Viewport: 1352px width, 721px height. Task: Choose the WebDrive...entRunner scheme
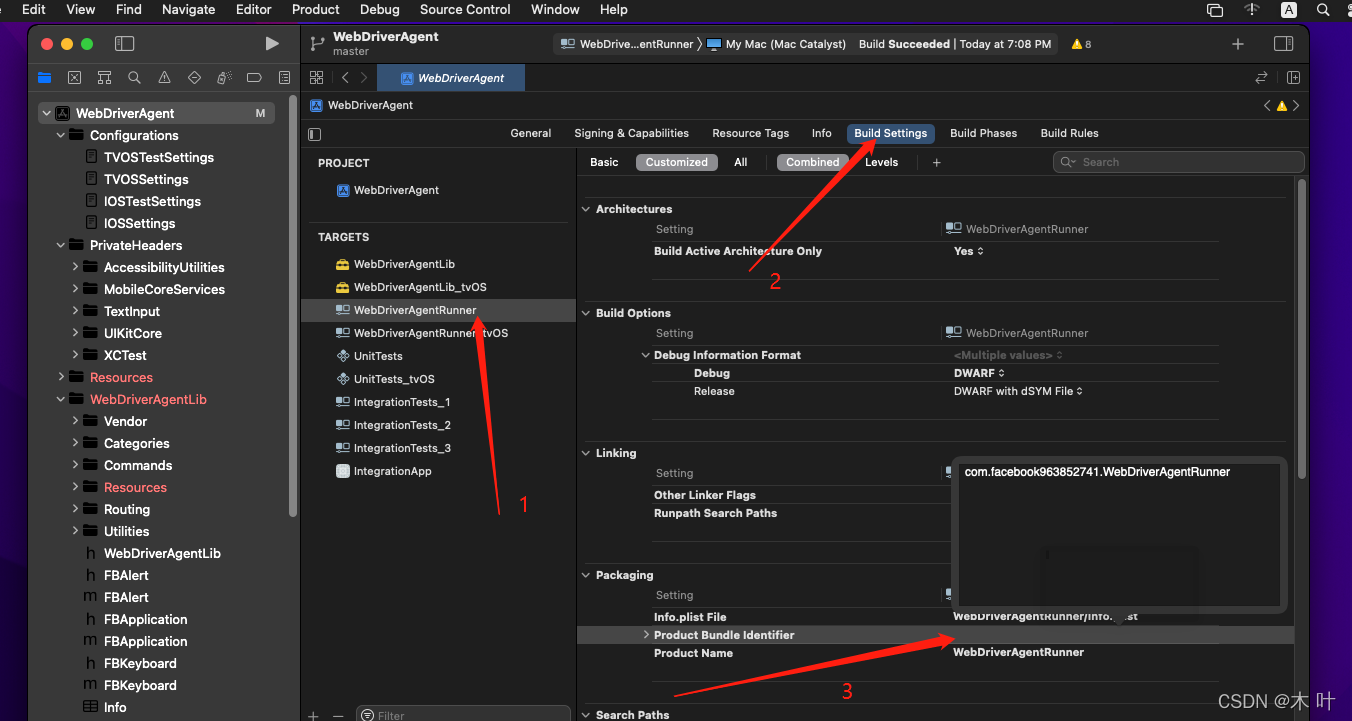coord(626,44)
